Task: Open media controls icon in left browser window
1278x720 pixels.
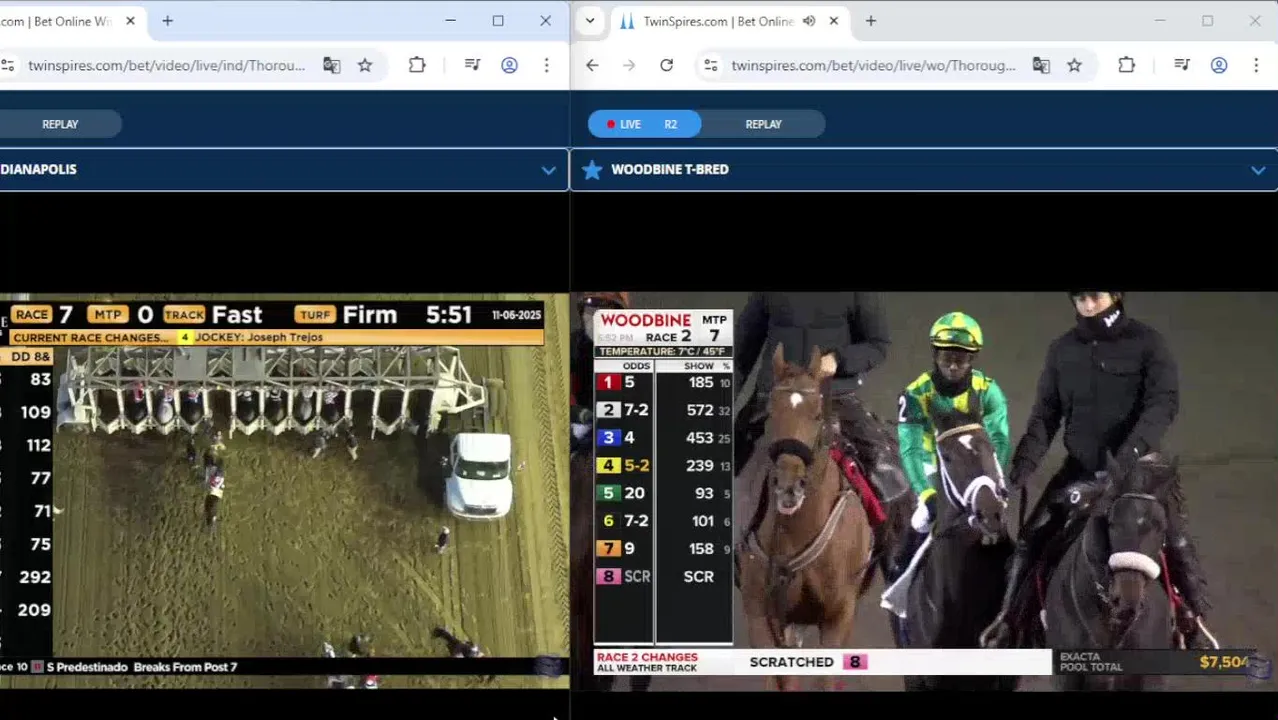Action: (x=473, y=65)
